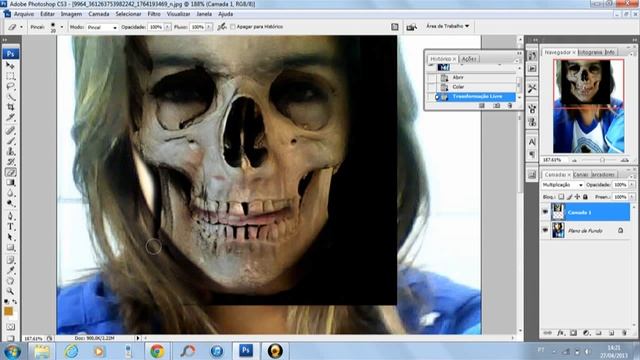
Task: Hide the Camada 1 layer
Action: (545, 212)
